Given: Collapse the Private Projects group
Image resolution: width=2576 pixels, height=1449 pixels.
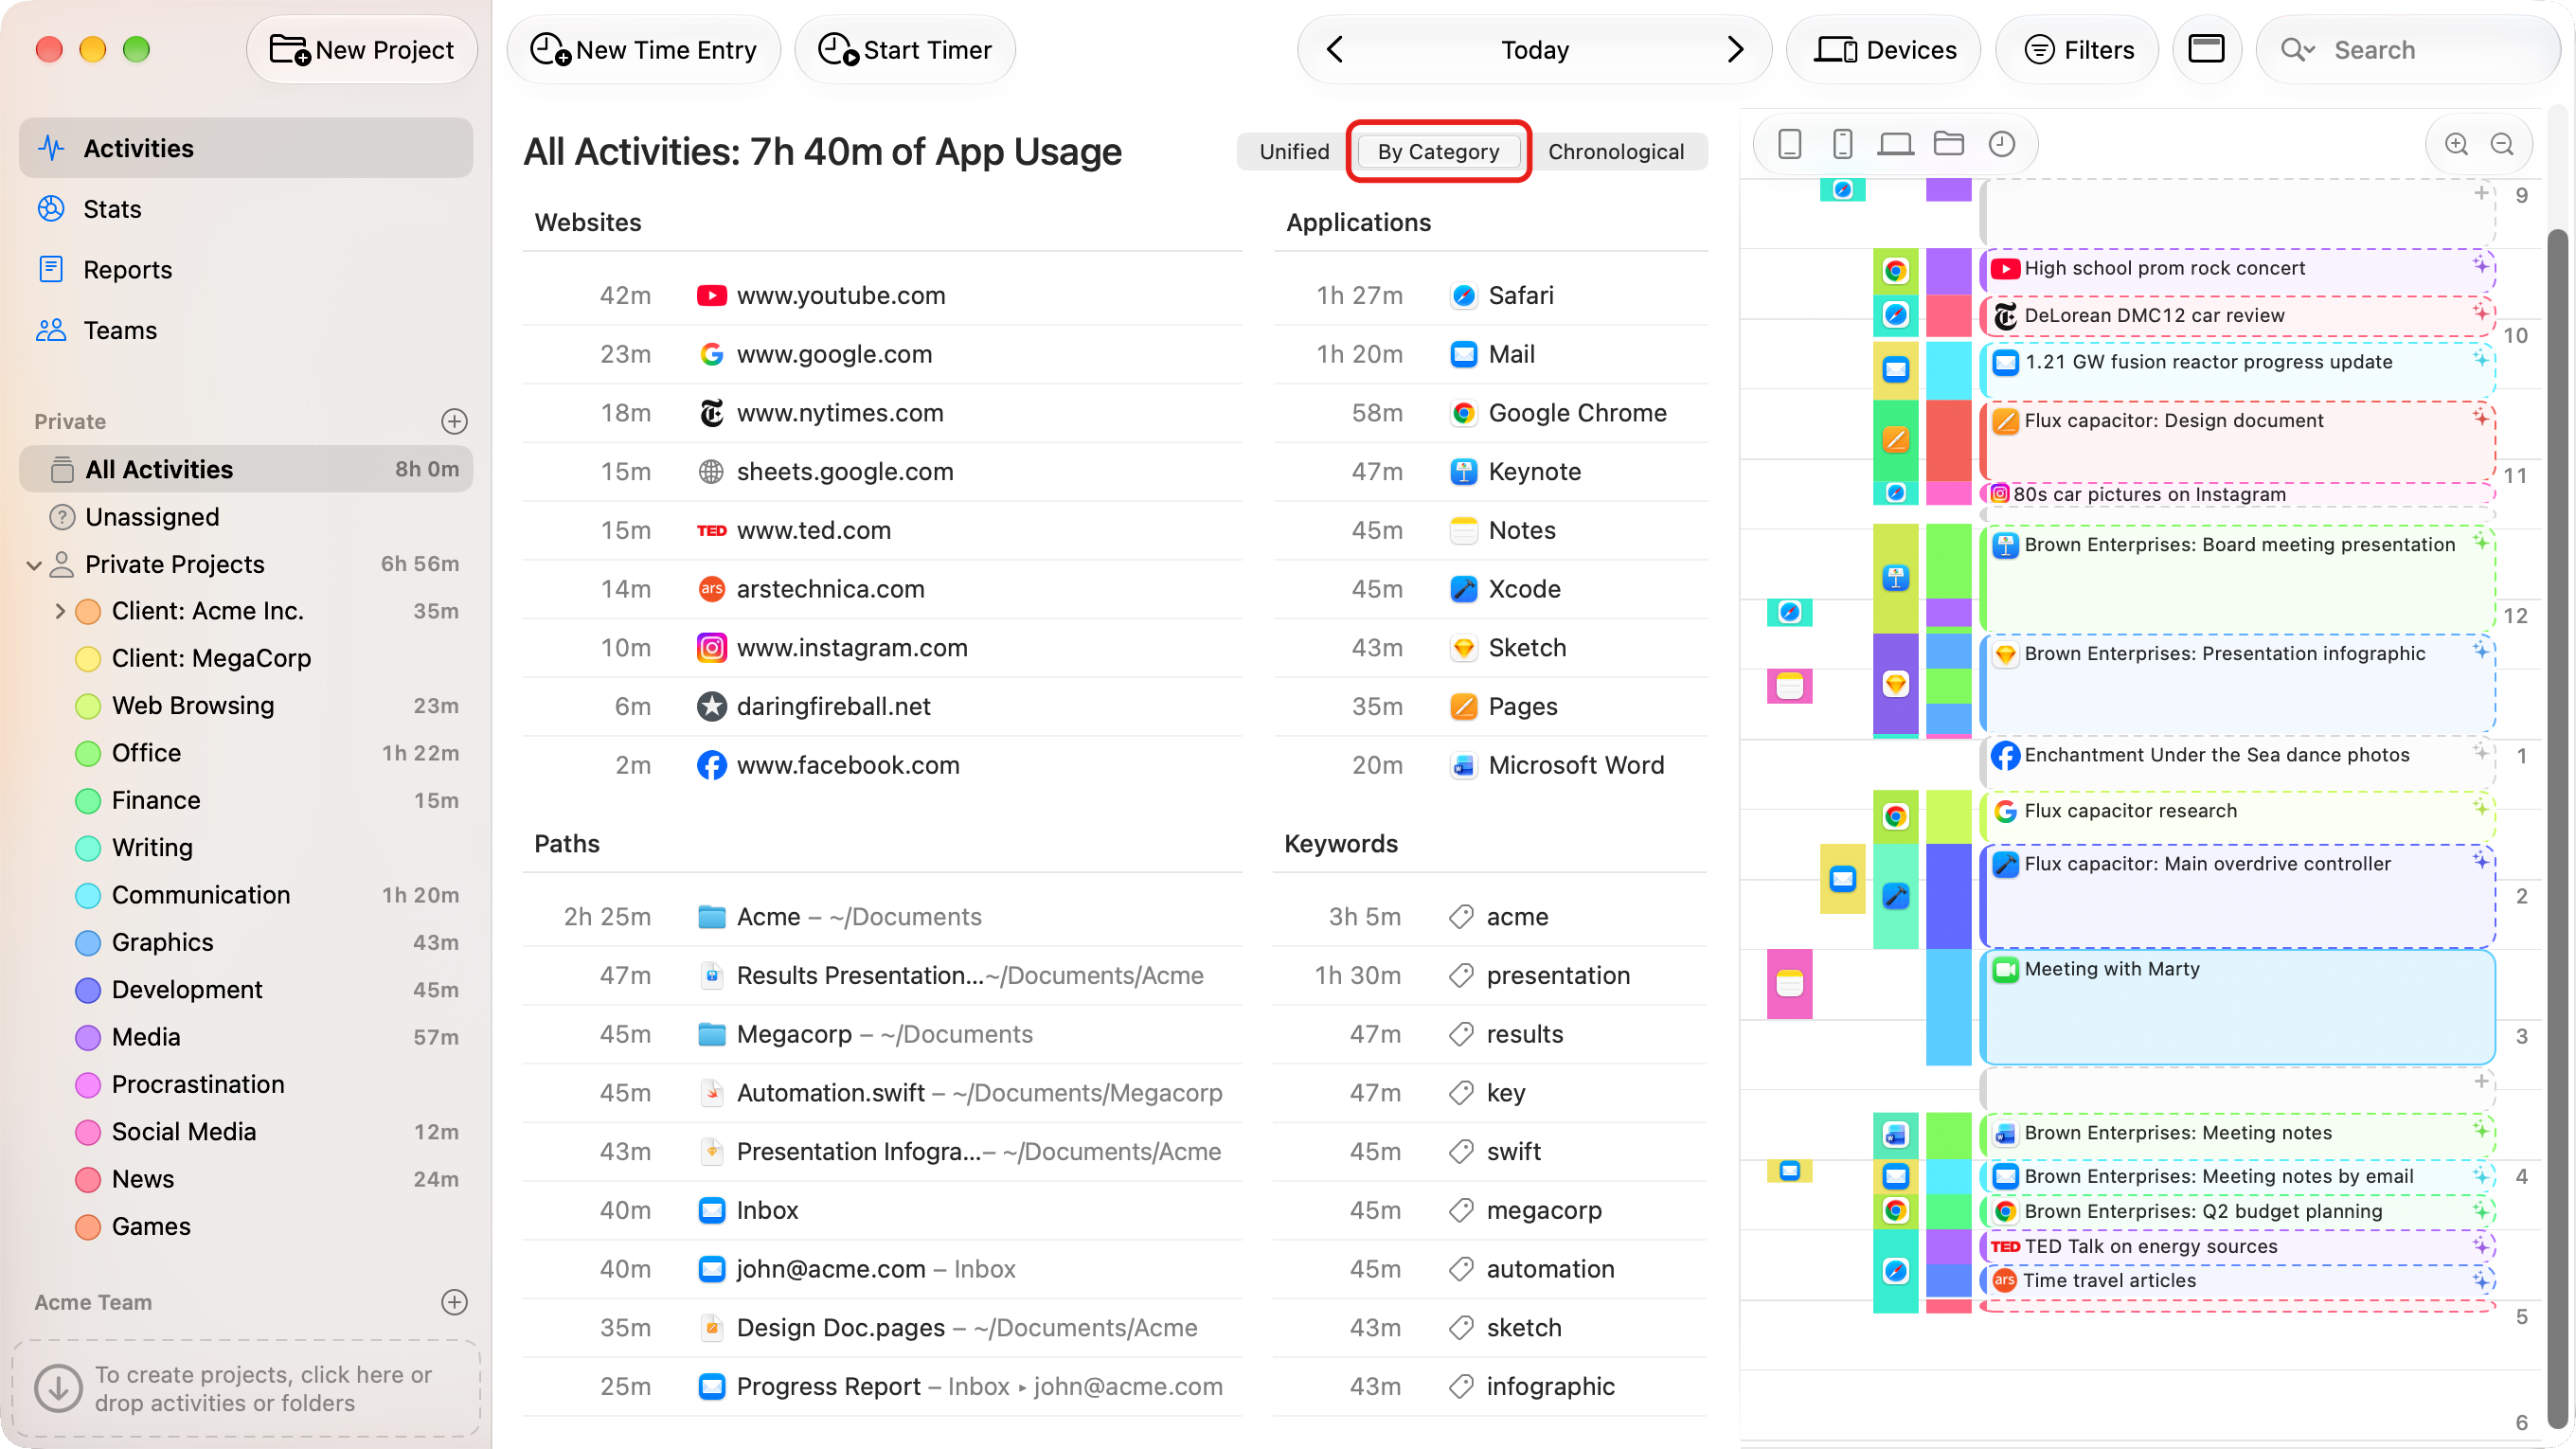Looking at the screenshot, I should (x=34, y=565).
